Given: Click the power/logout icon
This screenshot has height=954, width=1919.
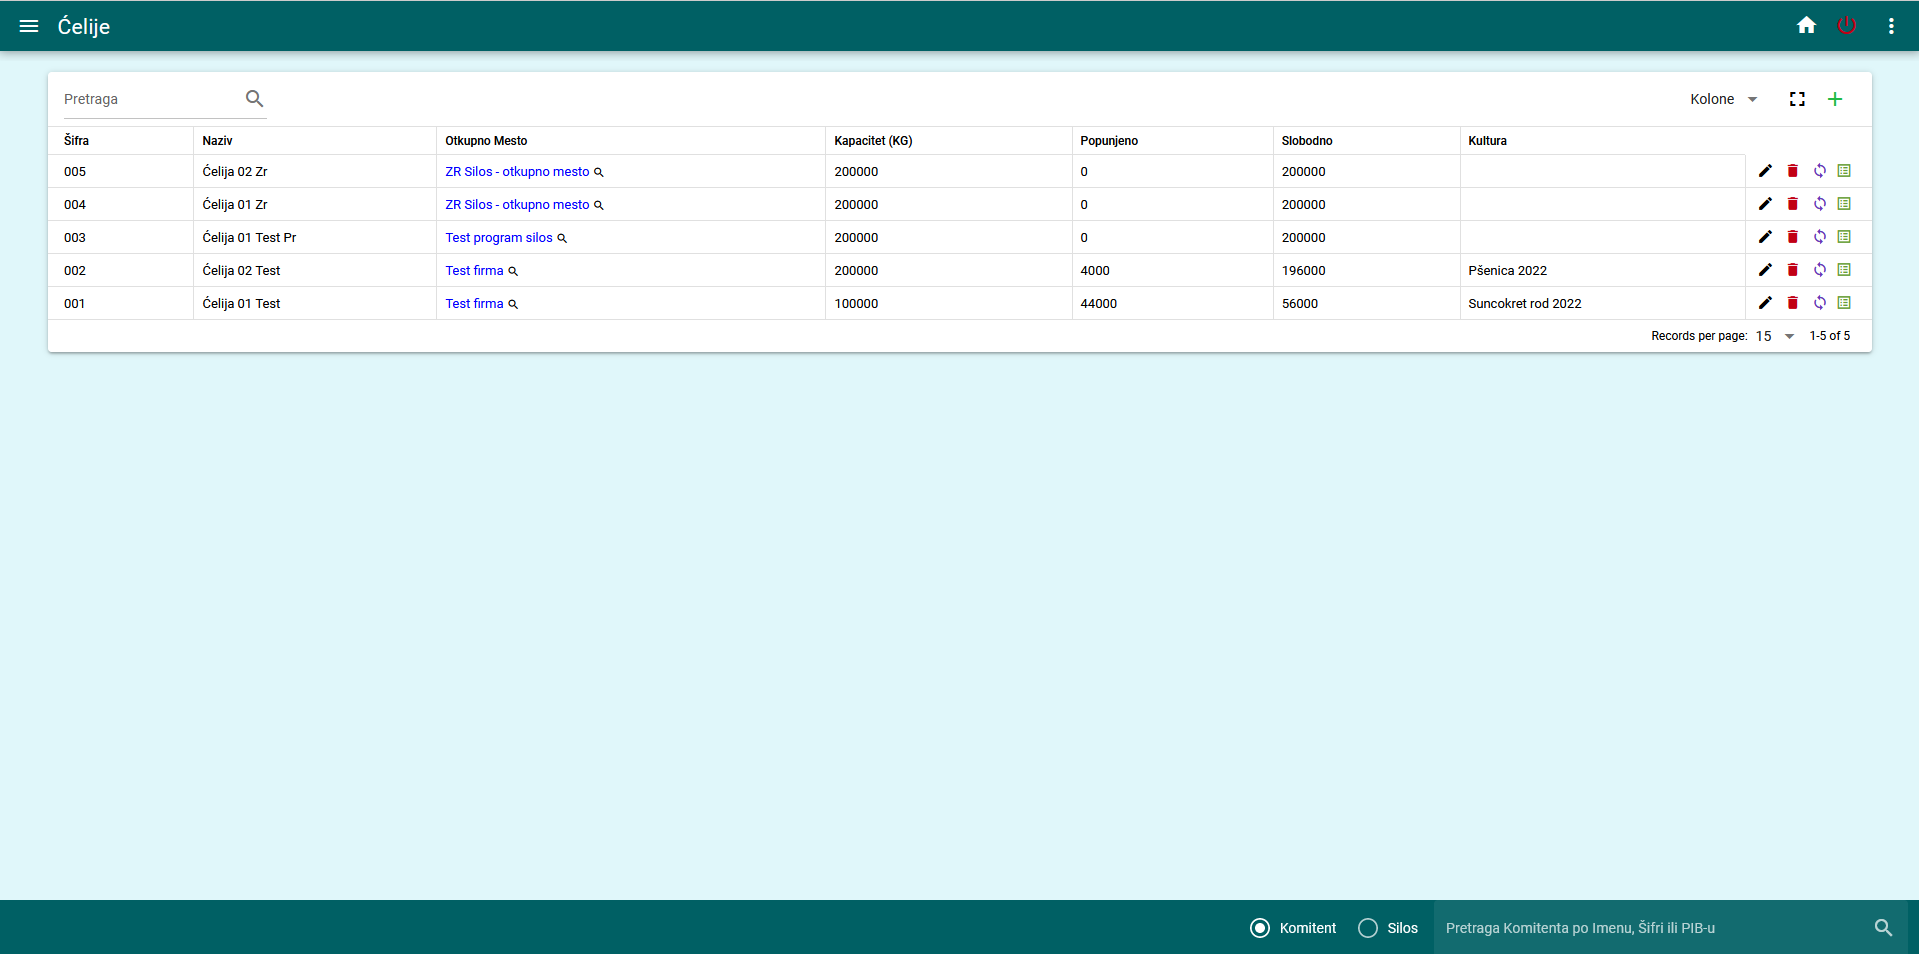Looking at the screenshot, I should (1846, 25).
